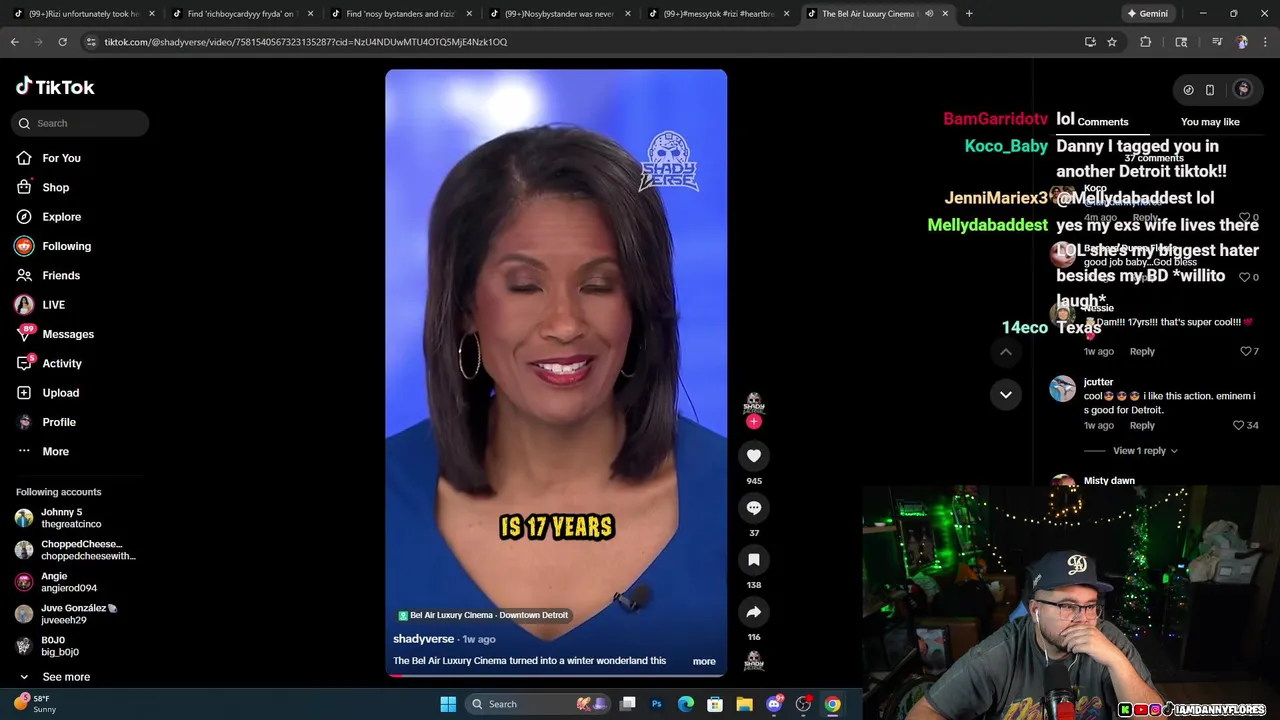Open the Chrome extensions puzzle icon

[x=1146, y=42]
